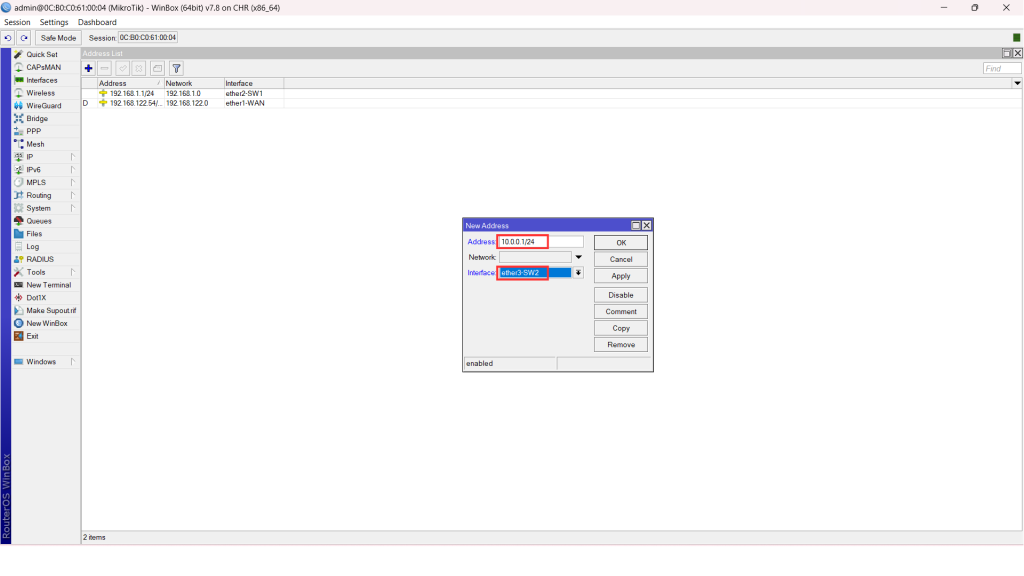Screen dimensions: 1024x576
Task: Click the comment icon in Address List toolbar
Action: click(x=157, y=68)
